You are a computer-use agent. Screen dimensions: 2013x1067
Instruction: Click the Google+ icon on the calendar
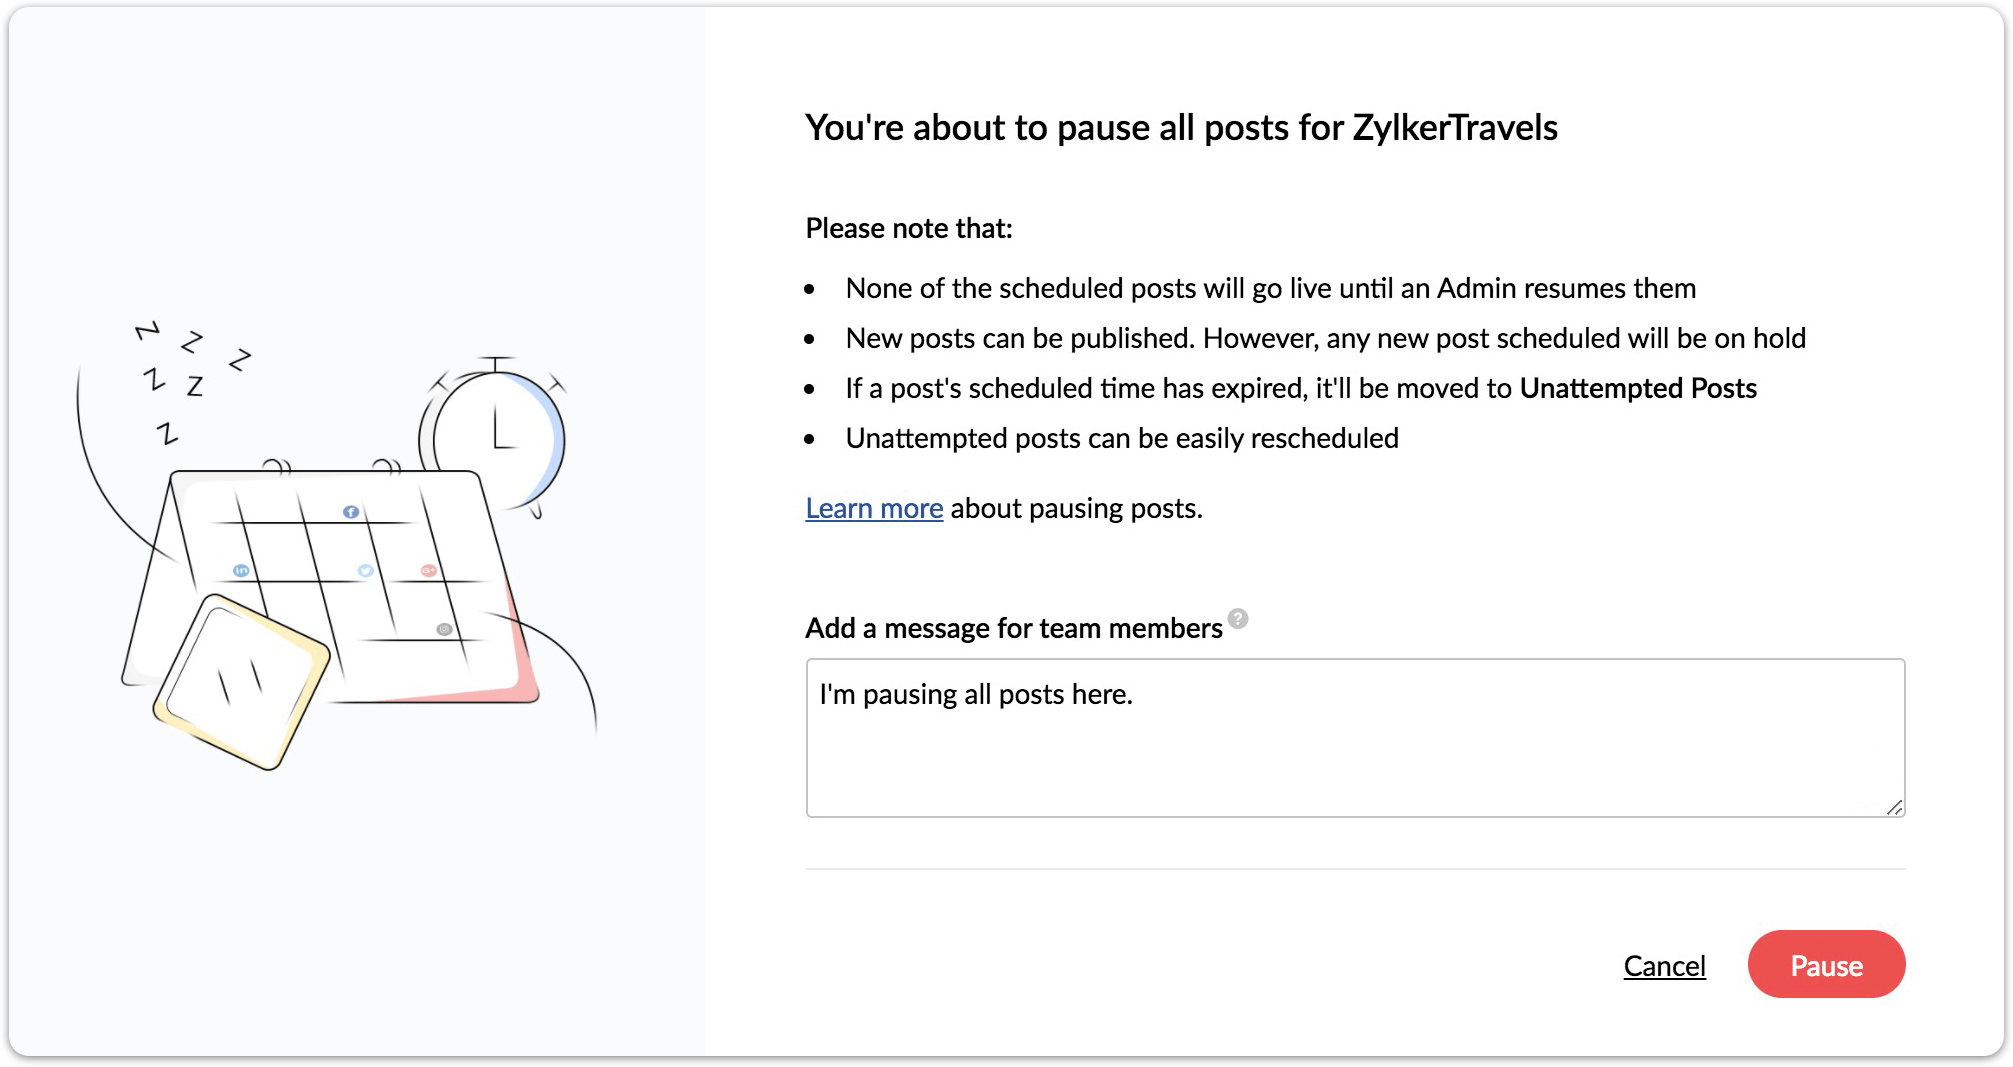point(428,570)
